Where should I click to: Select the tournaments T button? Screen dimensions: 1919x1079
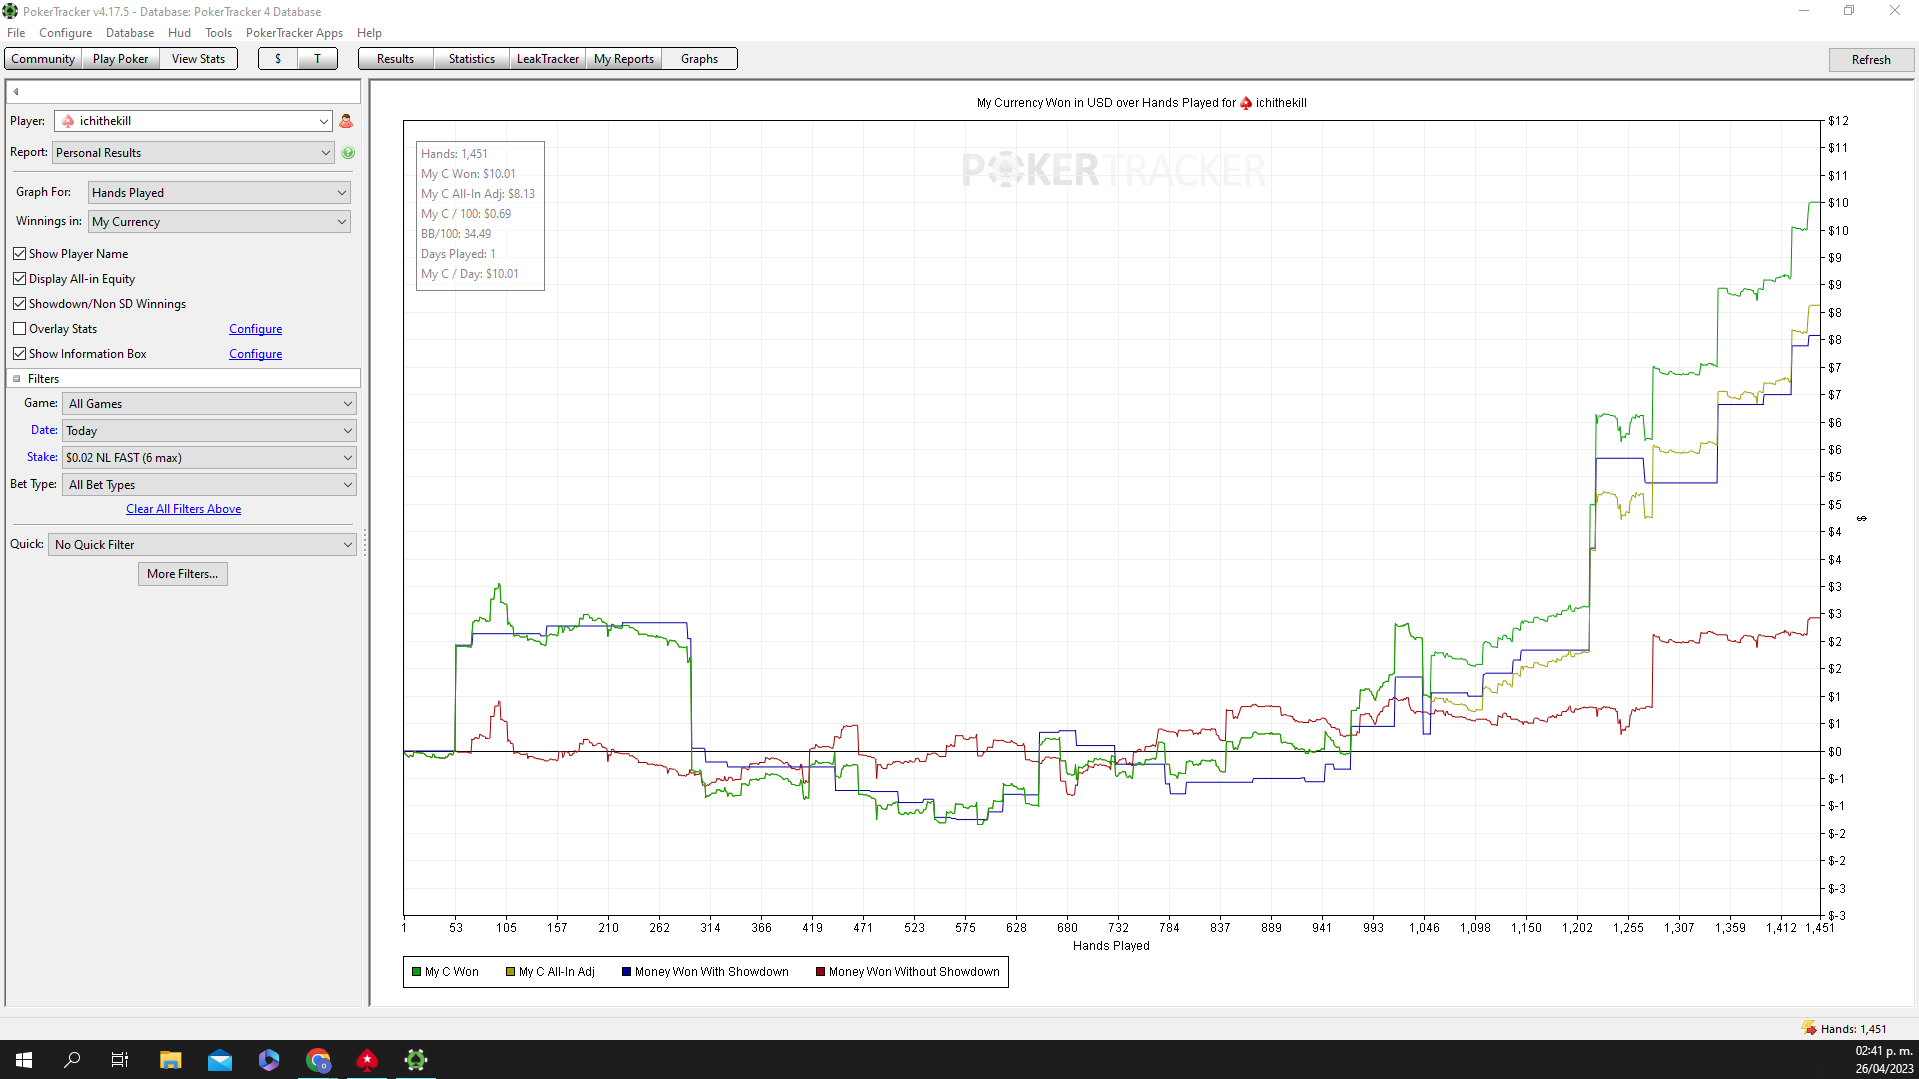pos(318,59)
